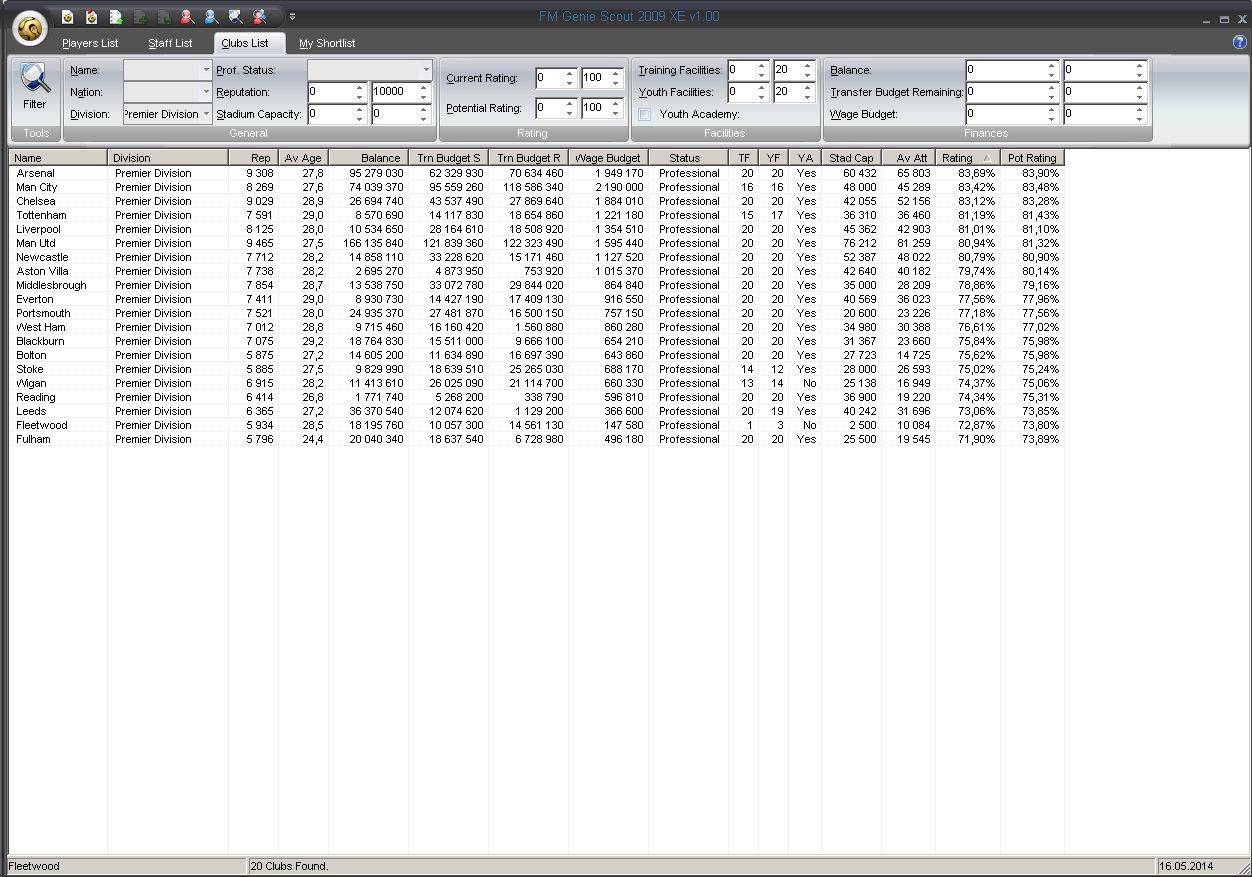Image resolution: width=1252 pixels, height=877 pixels.
Task: Expand the Prof. Status dropdown
Action: click(426, 70)
